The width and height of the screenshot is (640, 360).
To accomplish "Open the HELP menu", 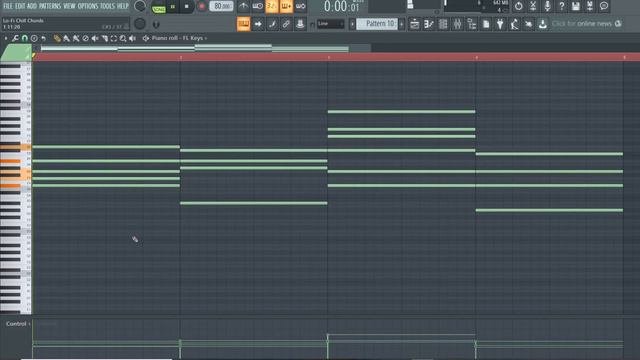I will click(x=123, y=6).
